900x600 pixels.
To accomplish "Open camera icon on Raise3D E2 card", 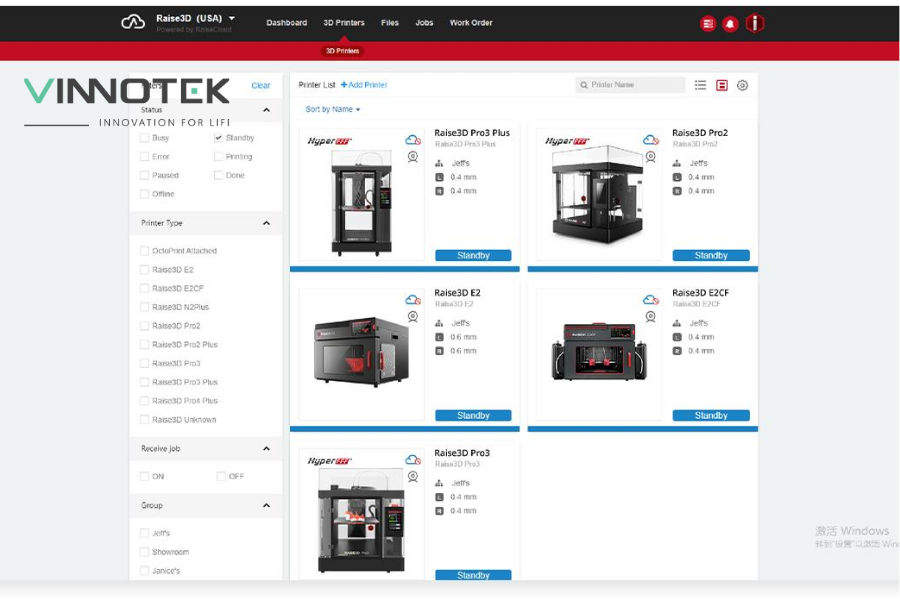I will pyautogui.click(x=413, y=316).
